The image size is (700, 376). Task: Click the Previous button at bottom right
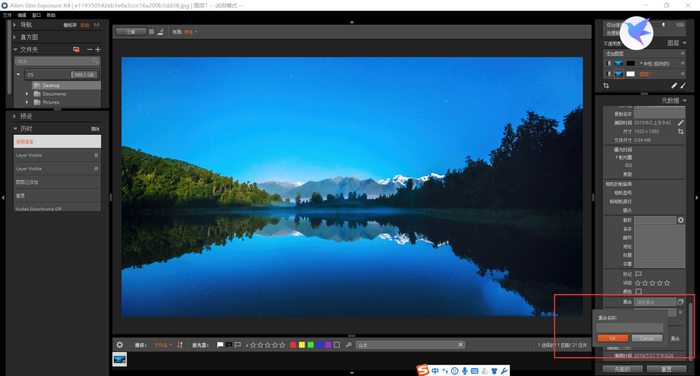tap(622, 369)
